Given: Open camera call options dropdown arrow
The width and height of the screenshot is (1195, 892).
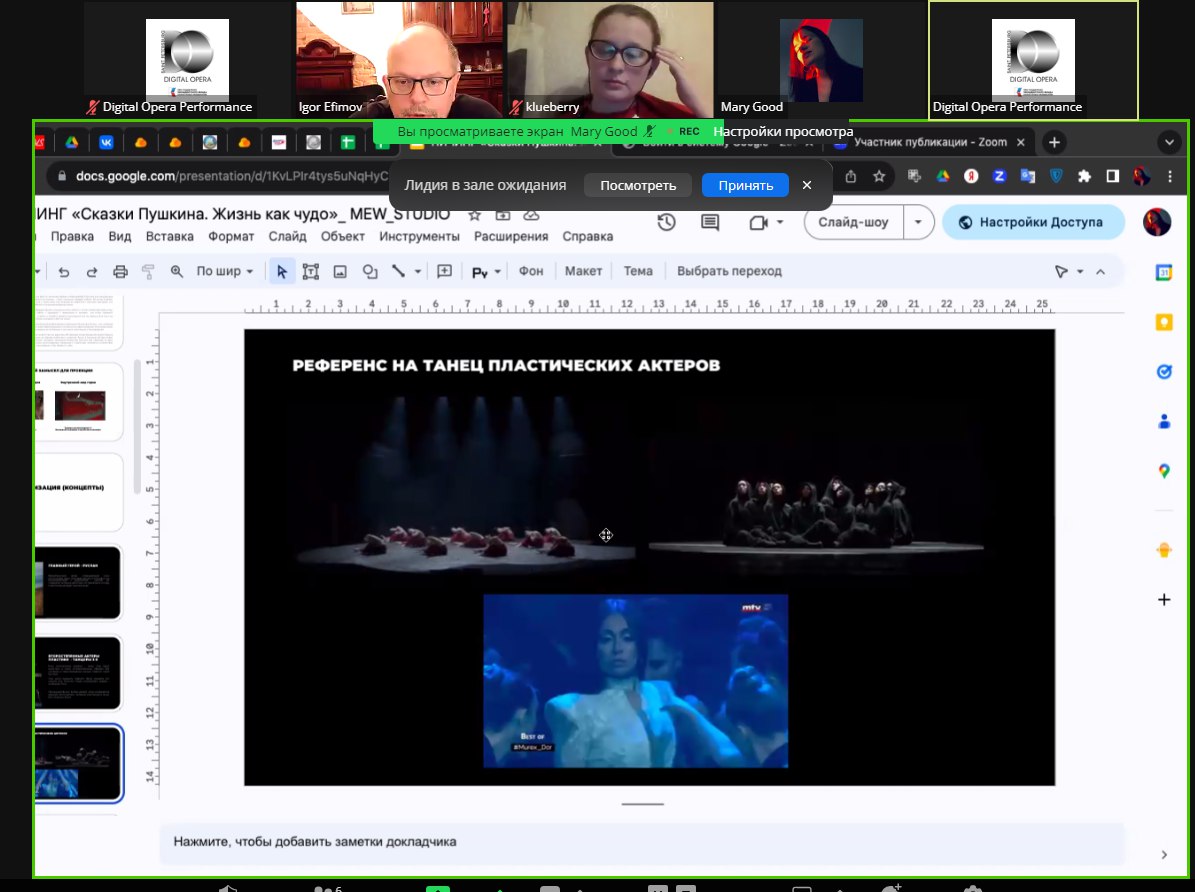Looking at the screenshot, I should pos(780,223).
